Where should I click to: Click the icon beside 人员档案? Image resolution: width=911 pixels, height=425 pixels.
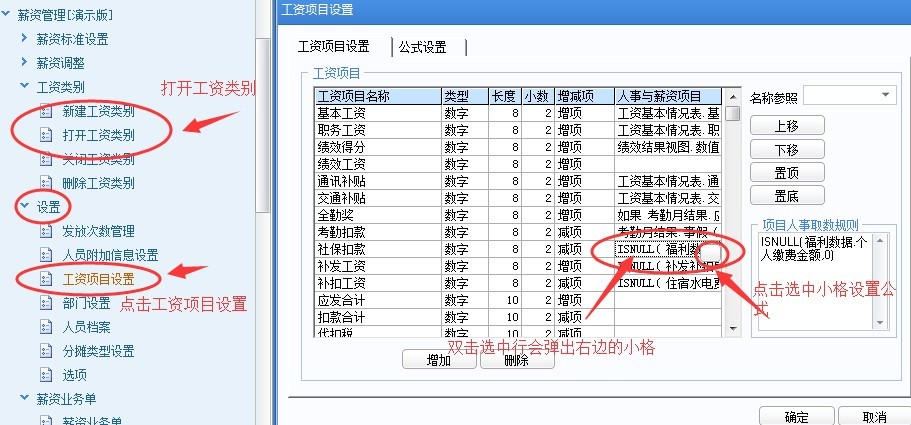pyautogui.click(x=44, y=327)
